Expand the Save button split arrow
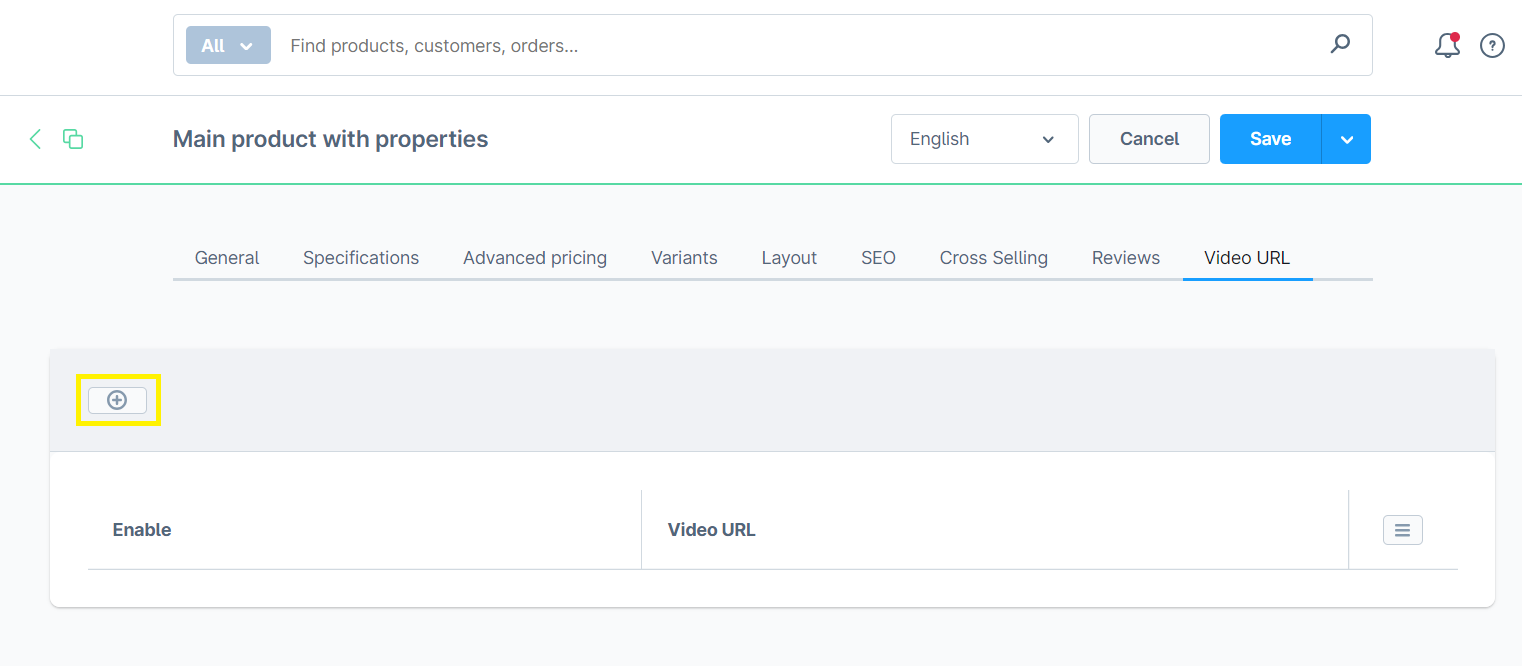The height and width of the screenshot is (666, 1522). click(1347, 139)
